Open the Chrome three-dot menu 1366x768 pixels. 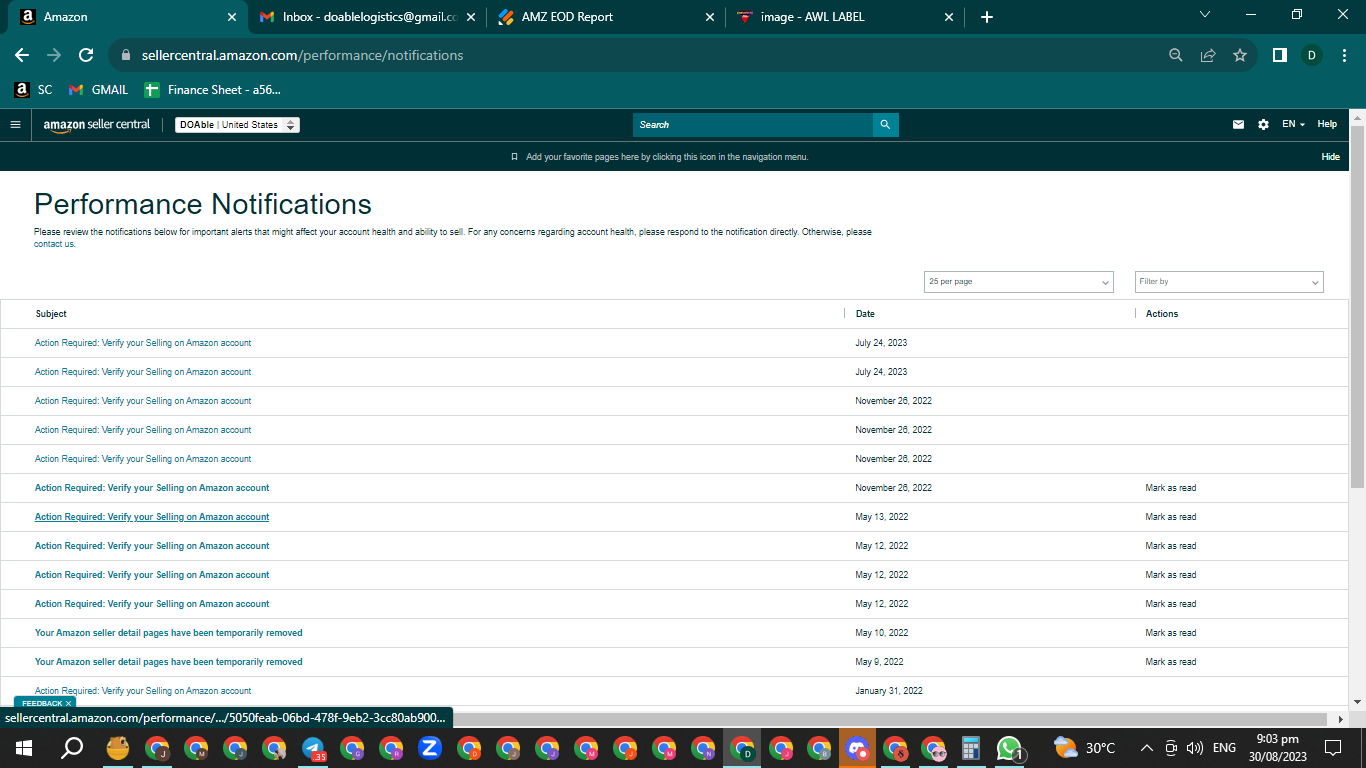tap(1343, 56)
